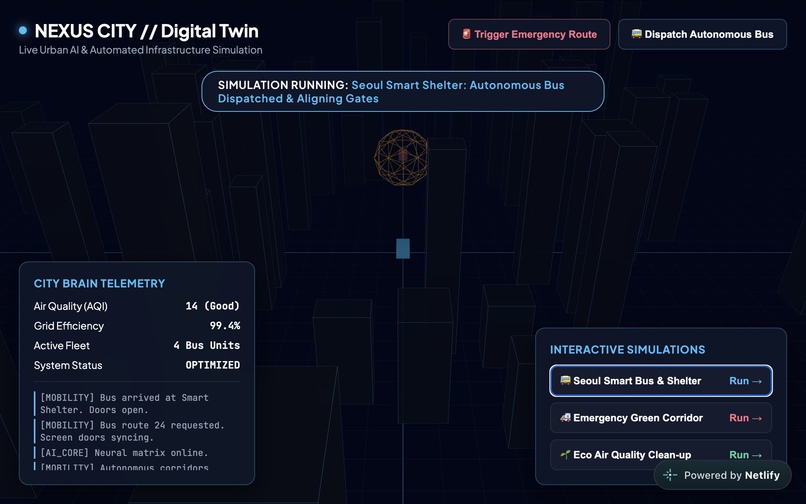
Task: Click the Run arrow on Emergency Green Corridor row
Action: pyautogui.click(x=745, y=418)
